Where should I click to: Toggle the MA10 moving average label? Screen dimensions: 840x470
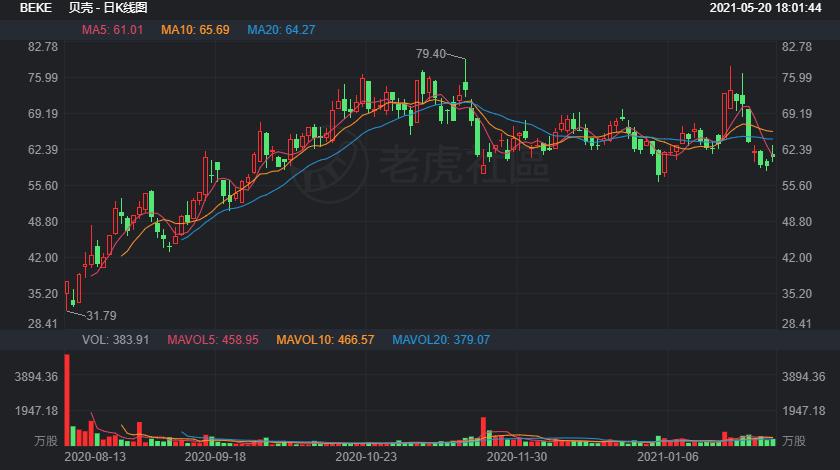point(195,30)
